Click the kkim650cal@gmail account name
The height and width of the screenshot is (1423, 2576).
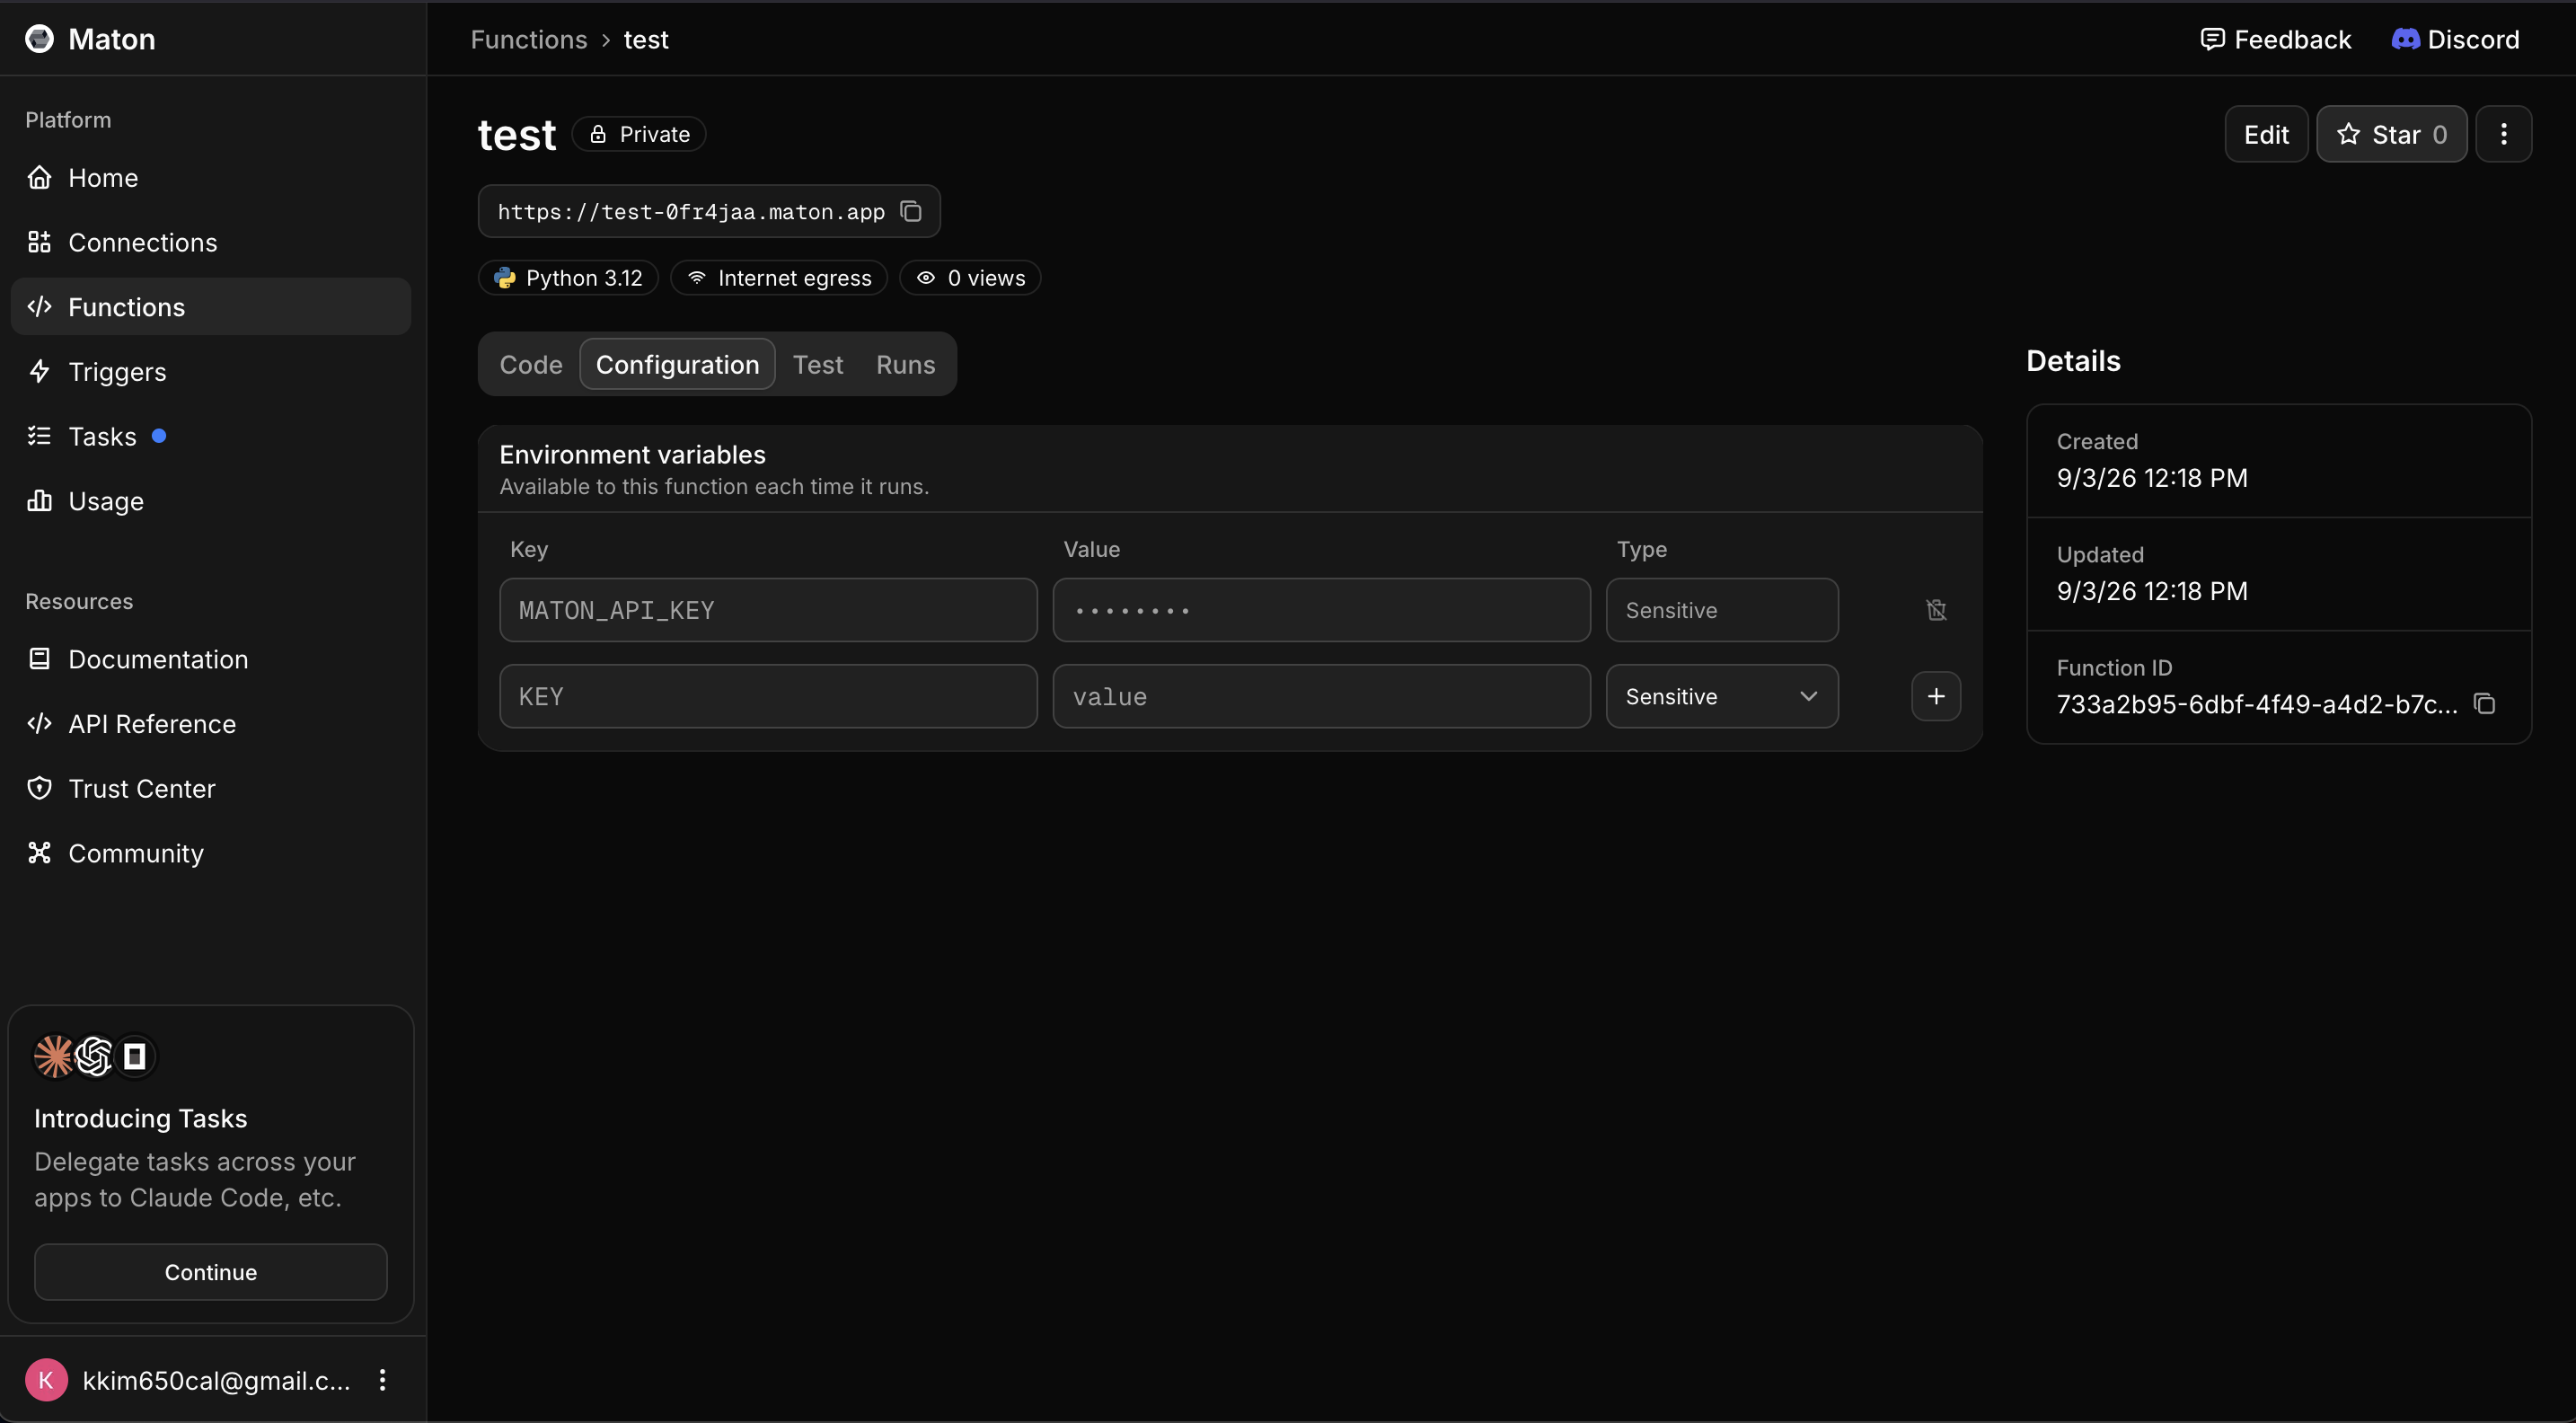pos(216,1380)
